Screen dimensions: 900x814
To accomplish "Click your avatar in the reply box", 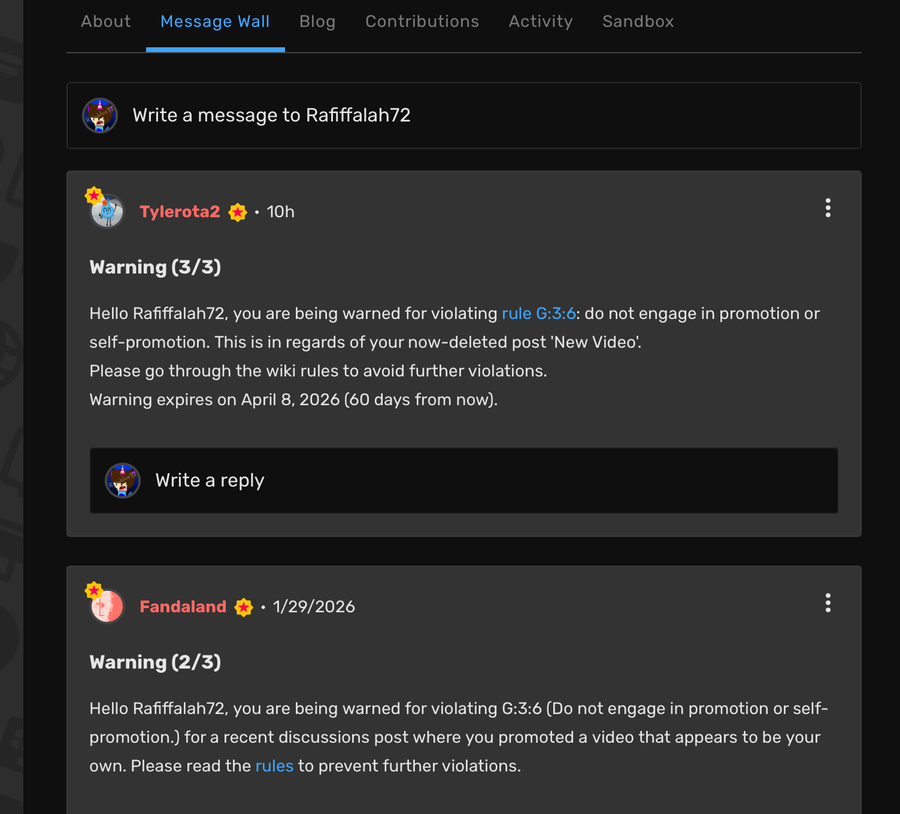I will point(123,481).
